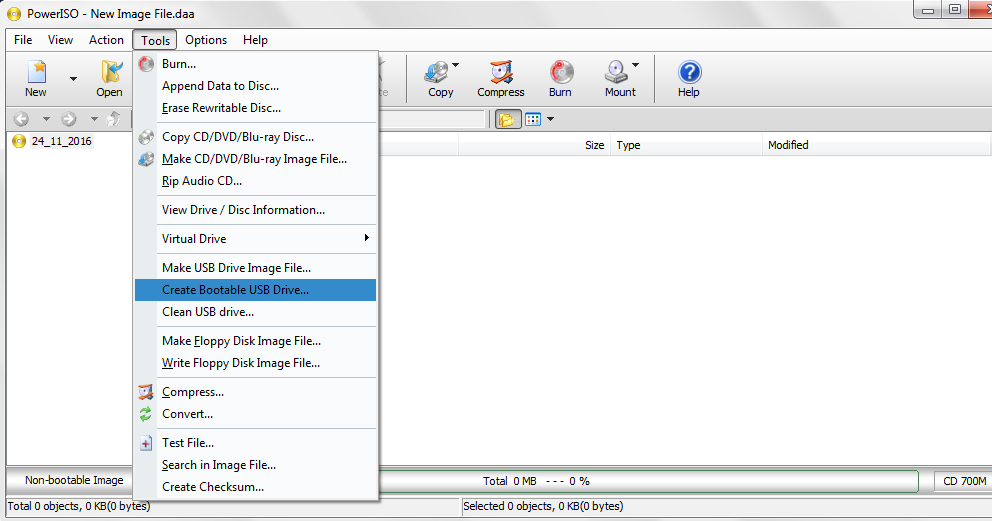Click the PowerISO title bar icon

point(13,13)
